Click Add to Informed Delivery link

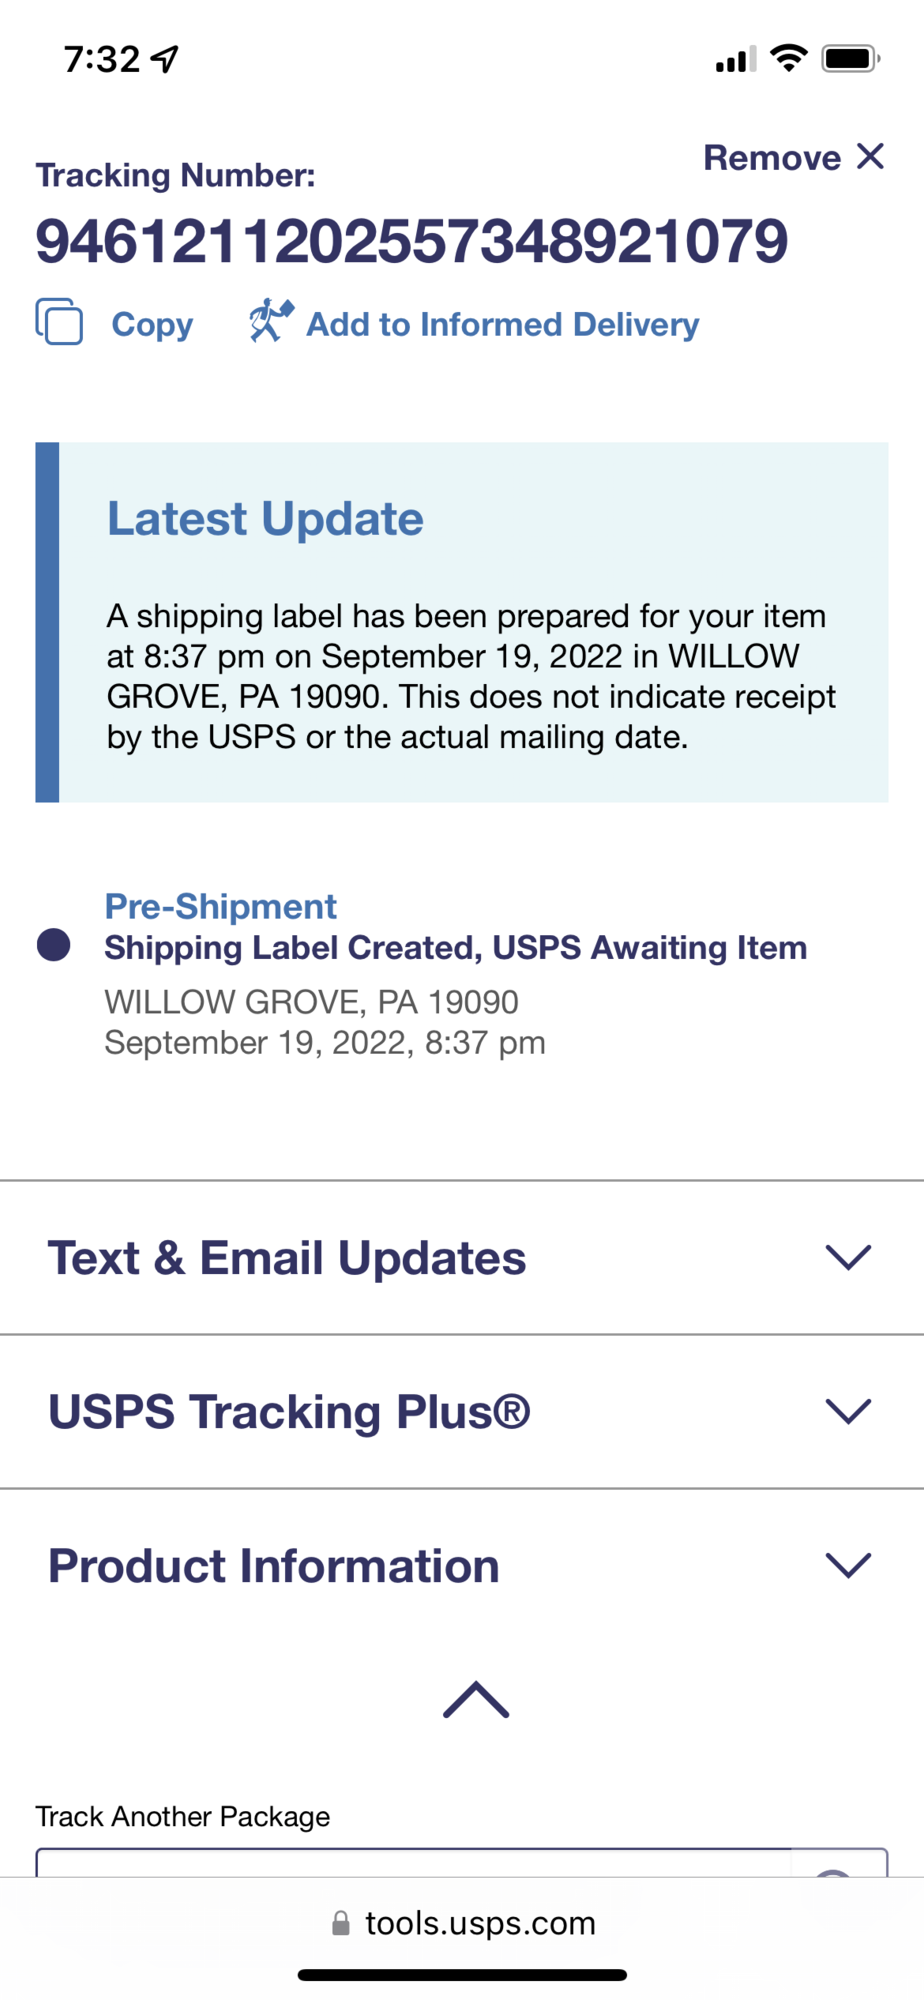tap(502, 324)
